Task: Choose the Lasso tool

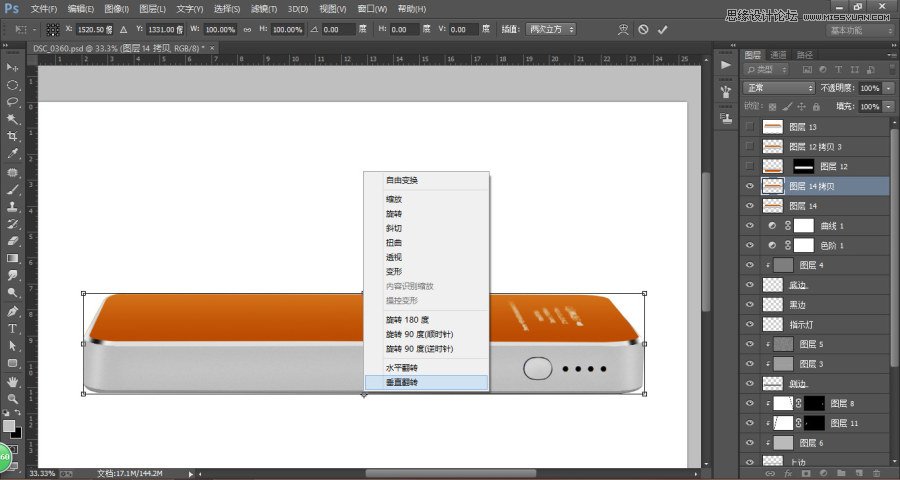Action: point(13,101)
